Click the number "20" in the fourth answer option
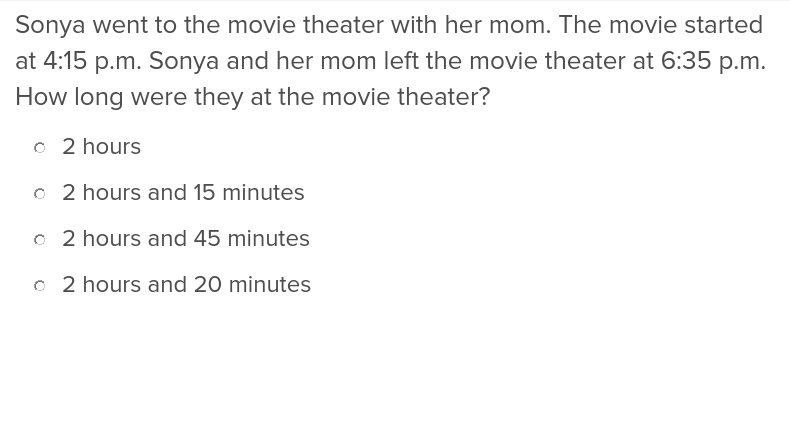The width and height of the screenshot is (790, 434). coord(208,285)
